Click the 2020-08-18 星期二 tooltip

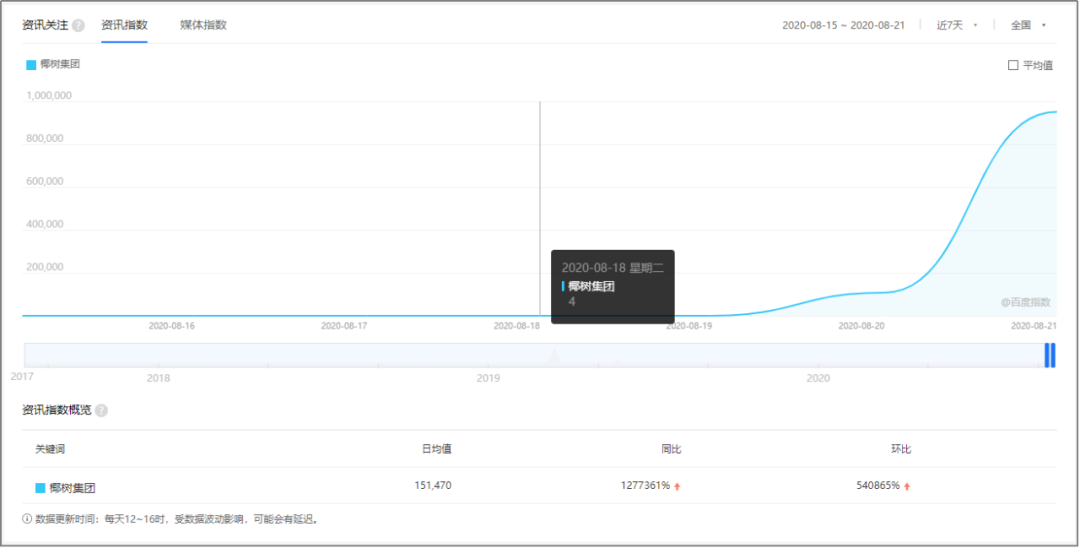[x=613, y=286]
